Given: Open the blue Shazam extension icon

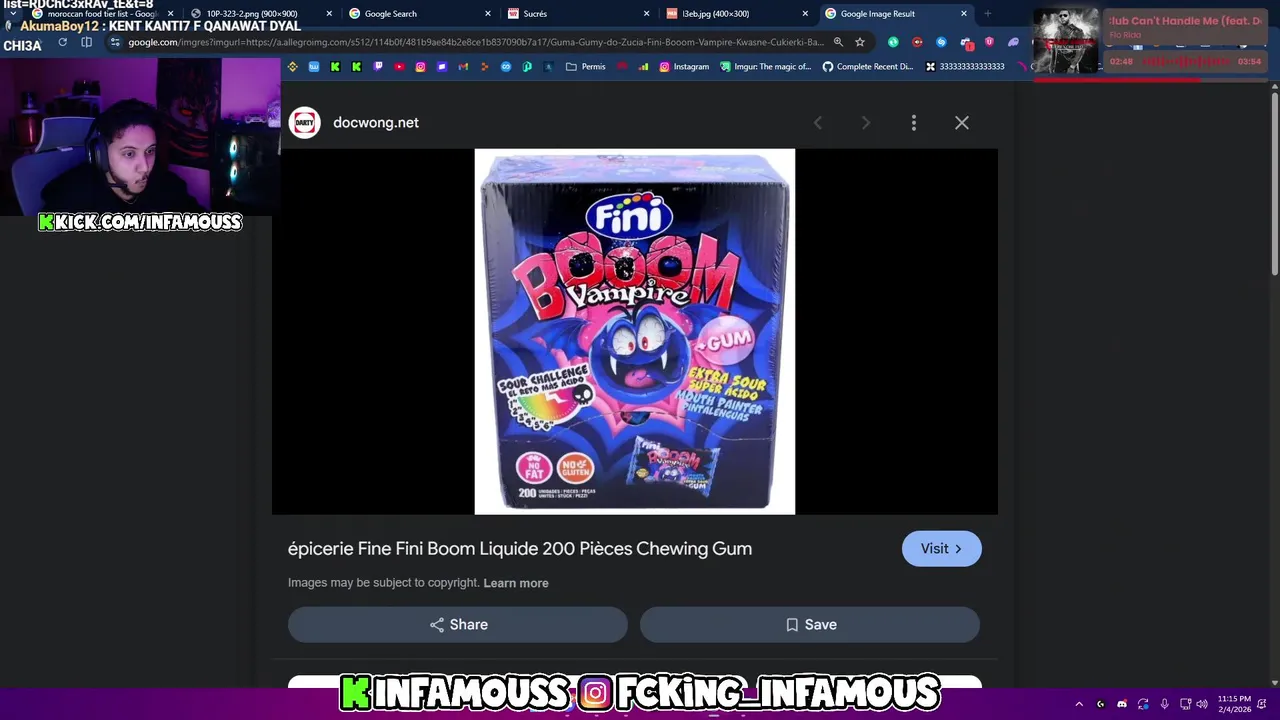Looking at the screenshot, I should [941, 42].
